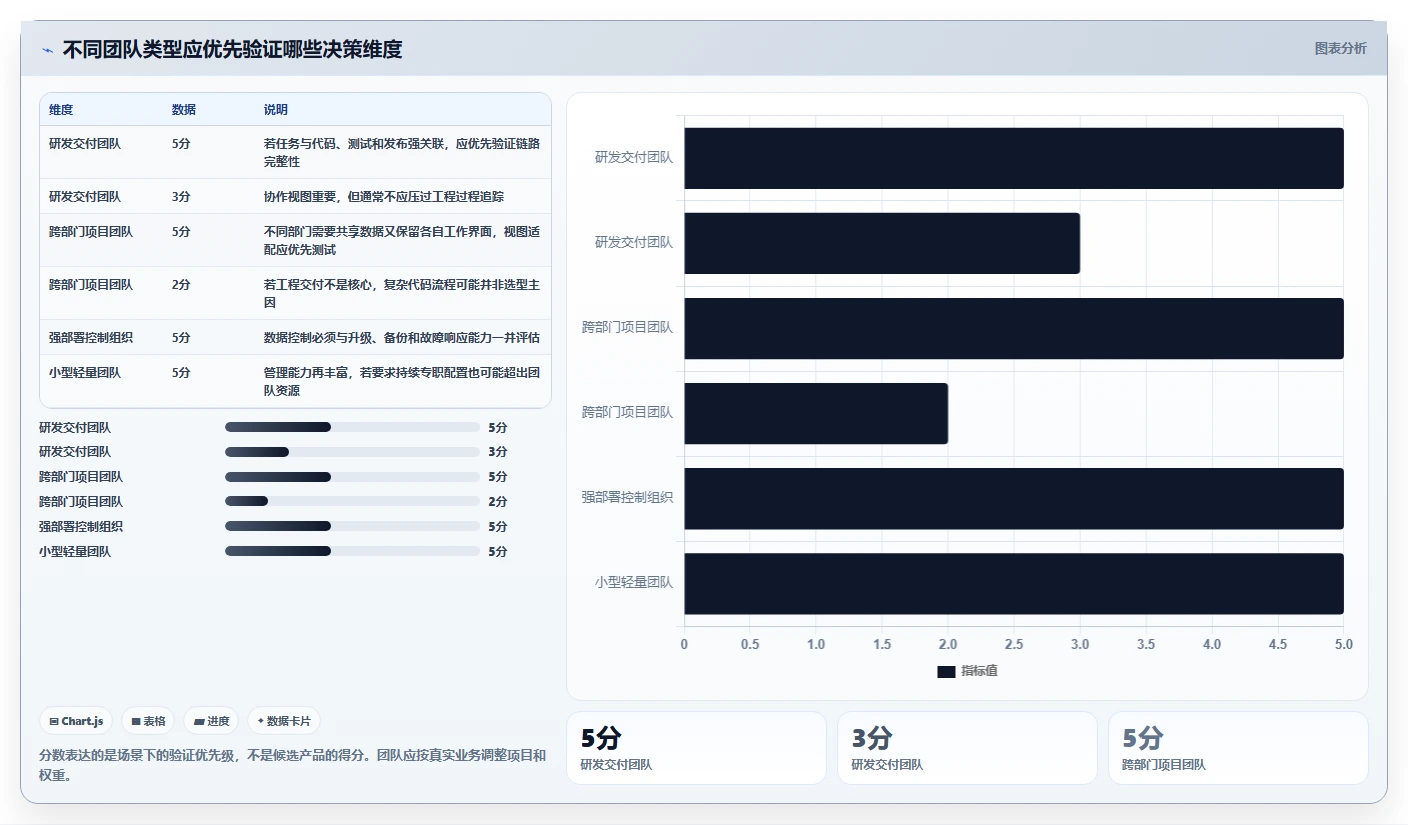
Task: Click 小型轻量团队 in the table
Action: point(85,372)
